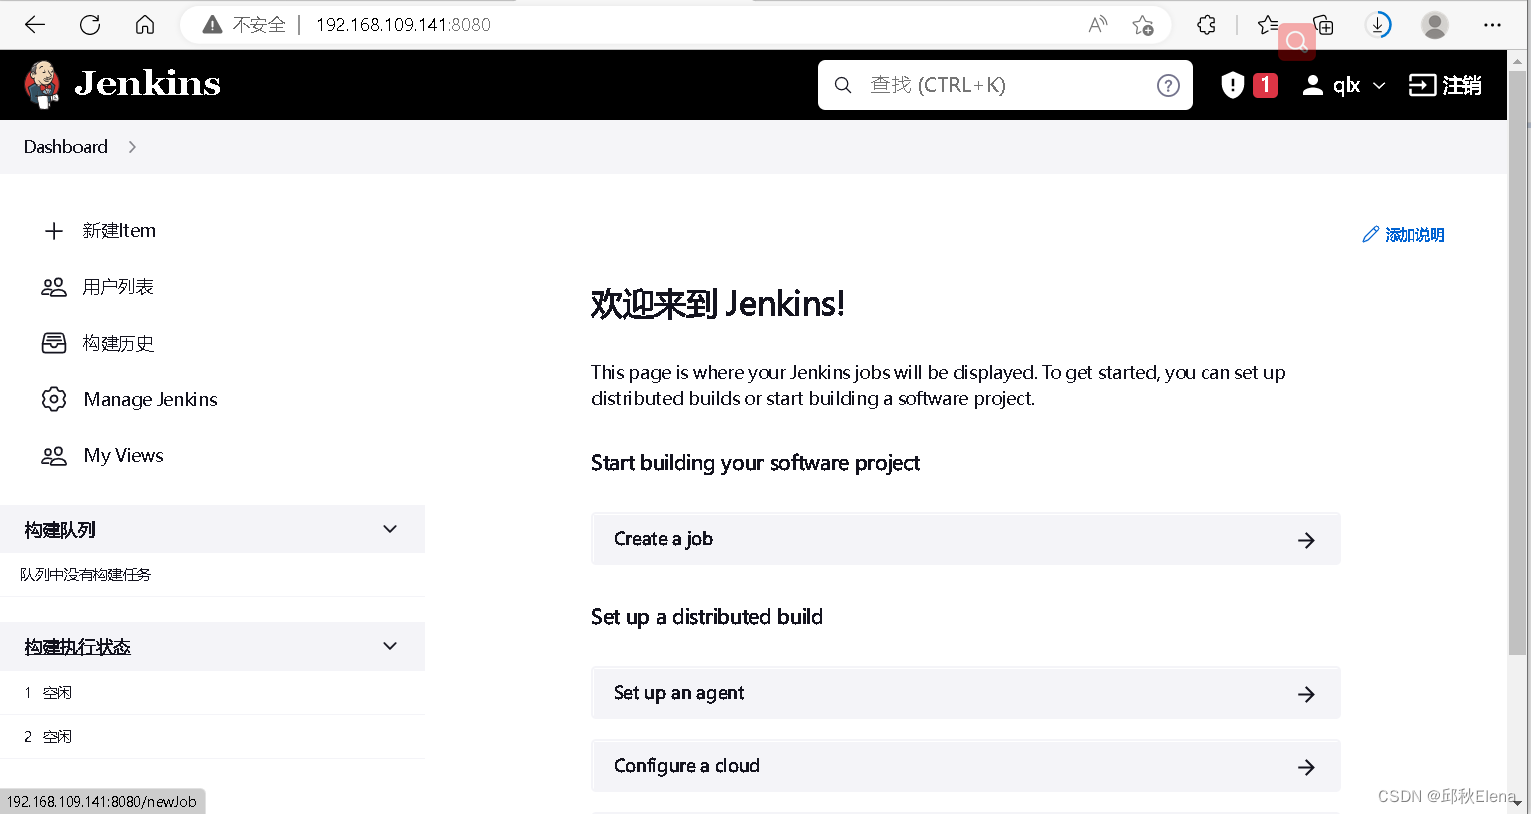Open the 新建Item menu entry

pyautogui.click(x=119, y=231)
